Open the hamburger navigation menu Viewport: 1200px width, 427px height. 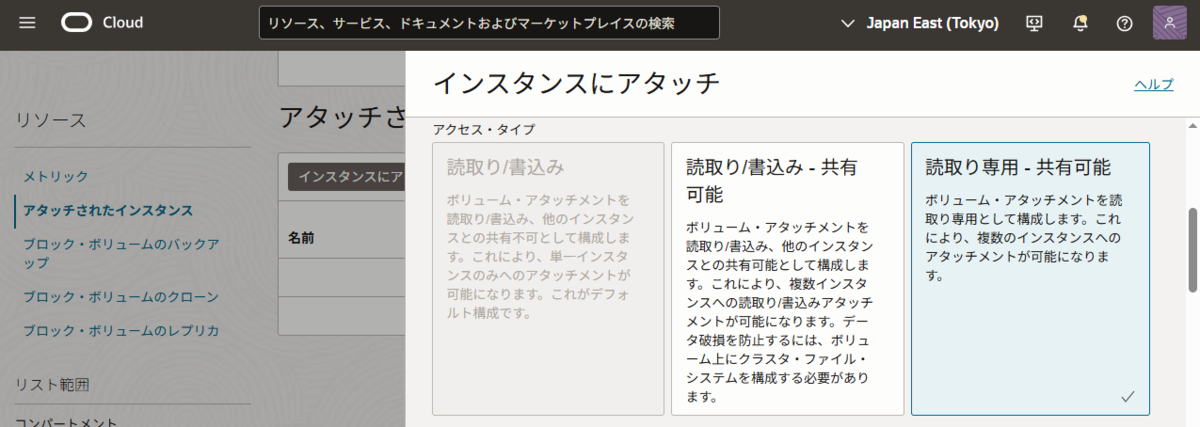click(27, 23)
